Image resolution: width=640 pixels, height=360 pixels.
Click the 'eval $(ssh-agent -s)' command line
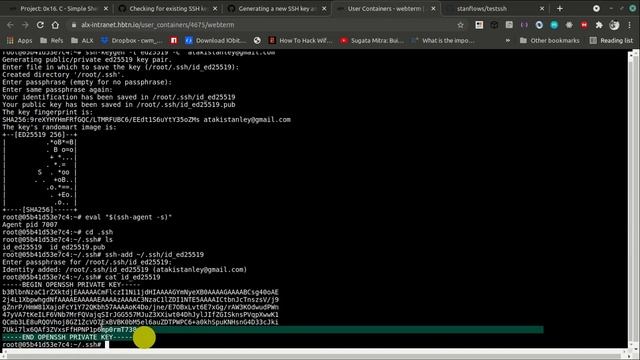pyautogui.click(x=87, y=217)
